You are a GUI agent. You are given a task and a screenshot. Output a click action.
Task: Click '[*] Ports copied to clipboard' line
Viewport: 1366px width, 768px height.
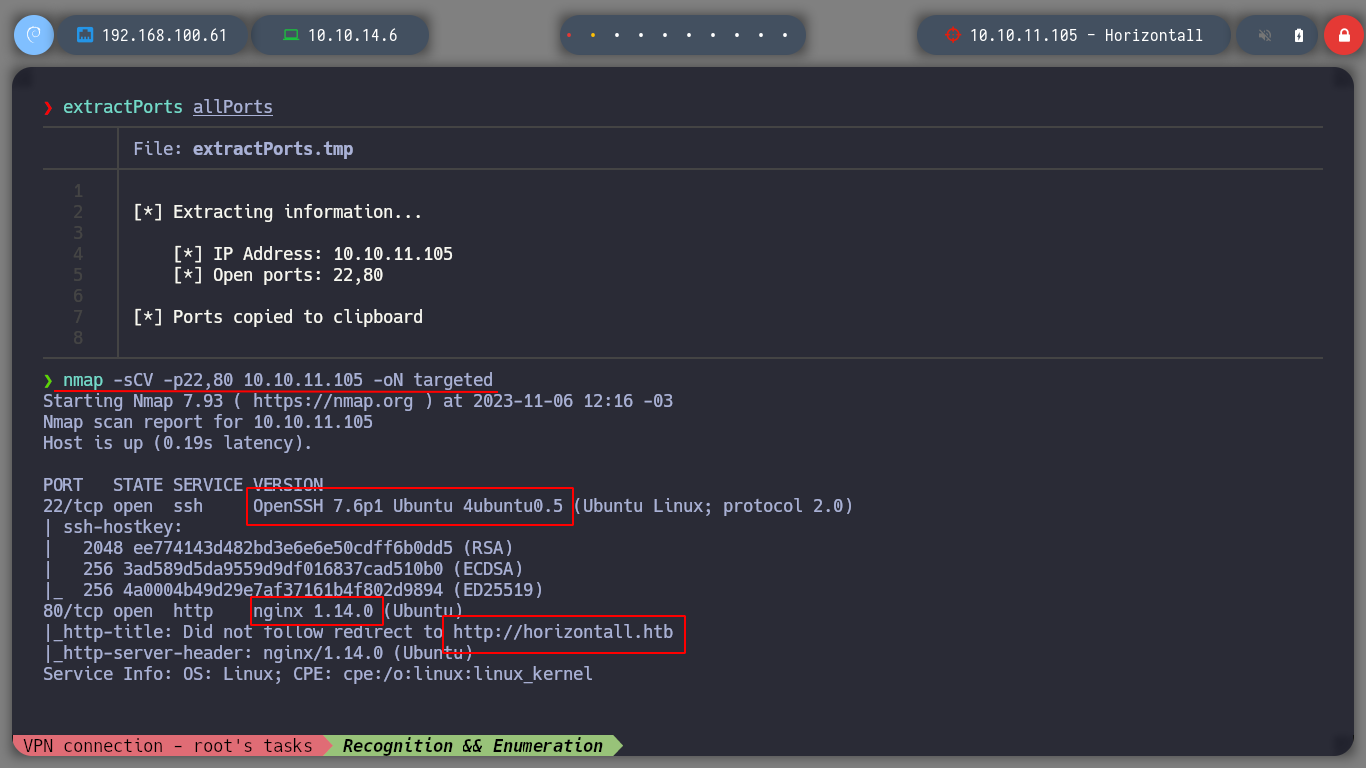pyautogui.click(x=278, y=317)
